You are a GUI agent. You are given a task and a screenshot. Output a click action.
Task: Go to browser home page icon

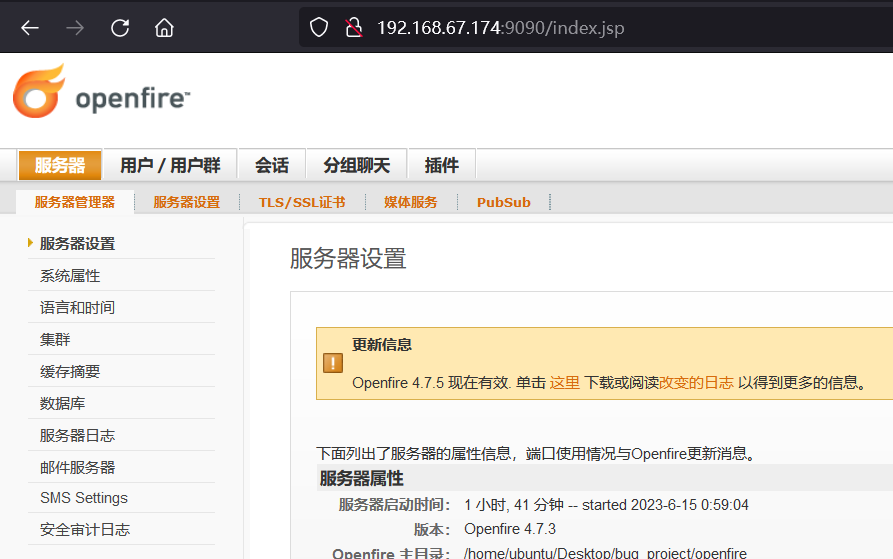(164, 28)
